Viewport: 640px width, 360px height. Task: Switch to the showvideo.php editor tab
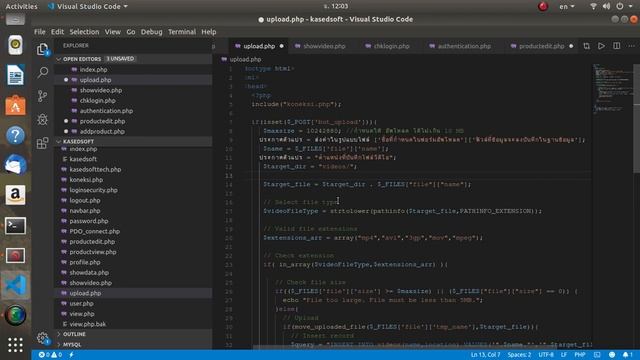coord(320,46)
